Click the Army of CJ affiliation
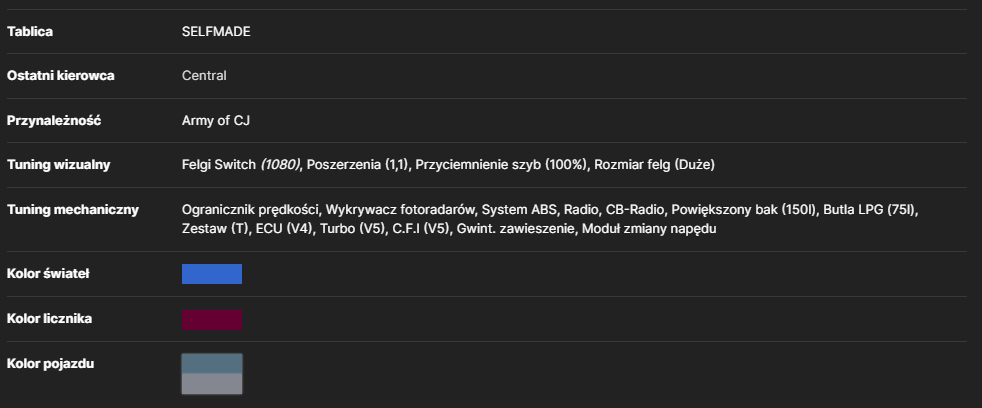This screenshot has width=982, height=408. 215,121
